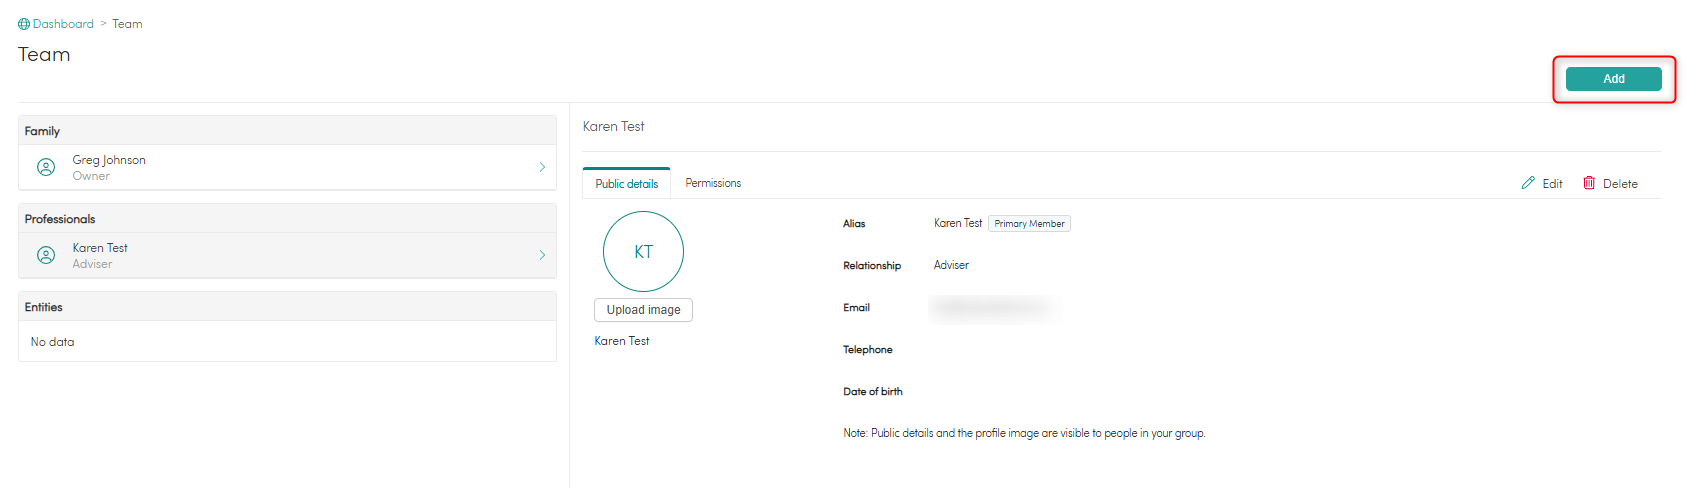Open the Permissions tab
This screenshot has width=1696, height=488.
click(x=713, y=184)
